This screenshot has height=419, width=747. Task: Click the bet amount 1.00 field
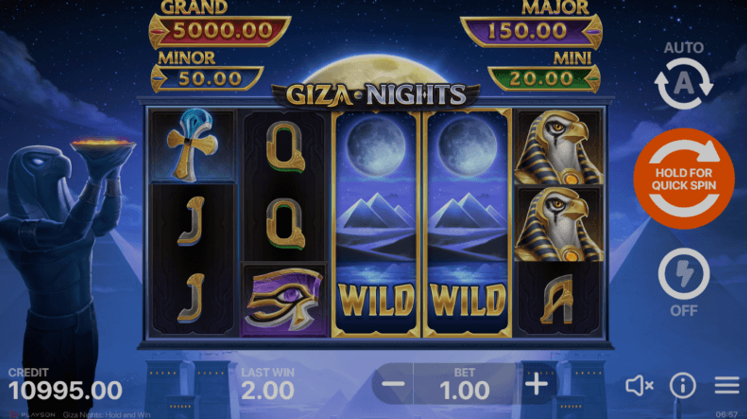[464, 385]
